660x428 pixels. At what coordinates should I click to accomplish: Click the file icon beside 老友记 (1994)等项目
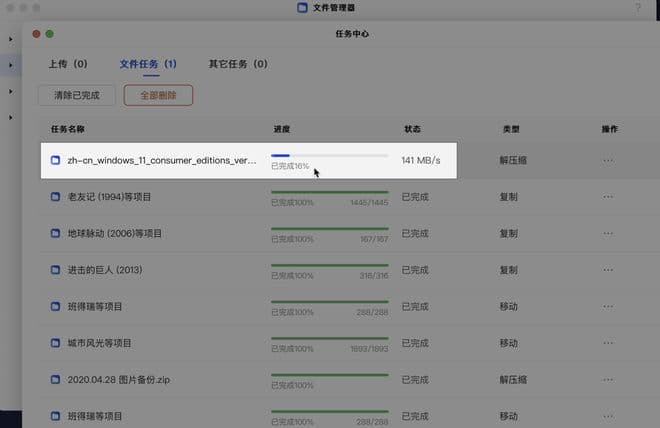coord(56,197)
